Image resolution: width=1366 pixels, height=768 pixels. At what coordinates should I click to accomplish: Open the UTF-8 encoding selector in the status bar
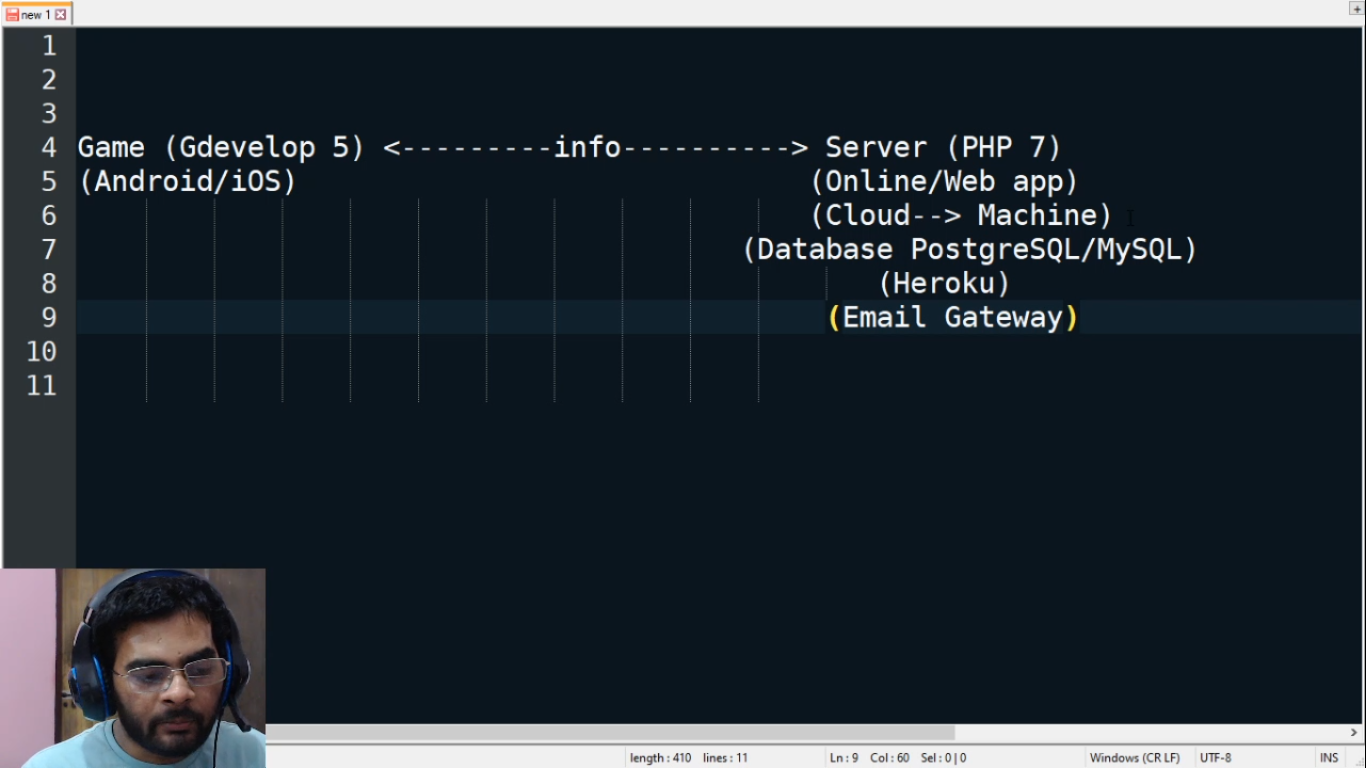click(1215, 758)
